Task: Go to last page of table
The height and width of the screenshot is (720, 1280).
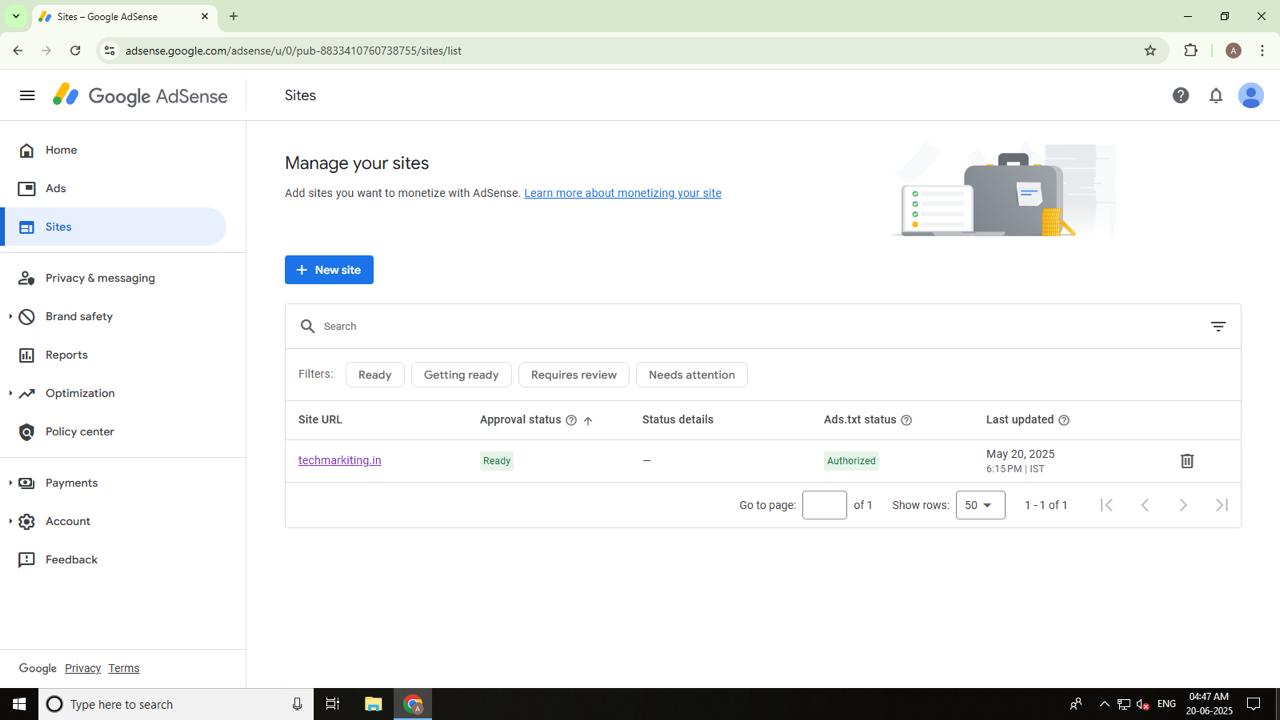Action: pyautogui.click(x=1222, y=505)
